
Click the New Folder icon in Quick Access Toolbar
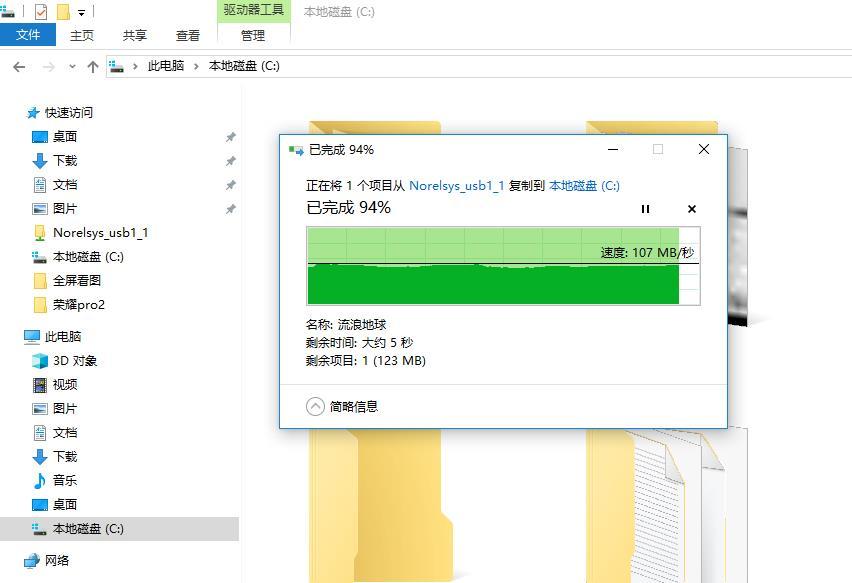tap(63, 12)
